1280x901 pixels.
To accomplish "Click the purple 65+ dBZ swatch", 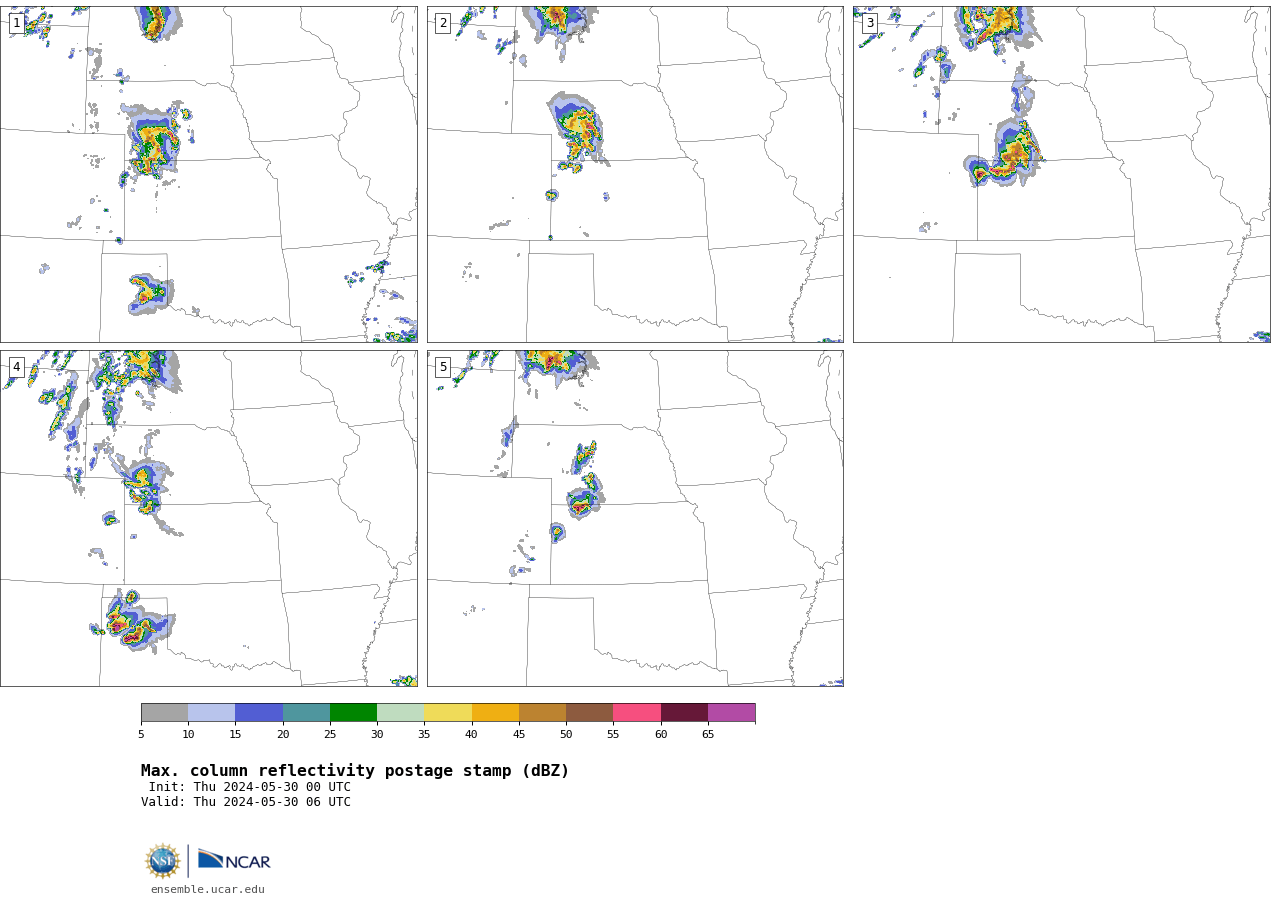I will click(731, 713).
